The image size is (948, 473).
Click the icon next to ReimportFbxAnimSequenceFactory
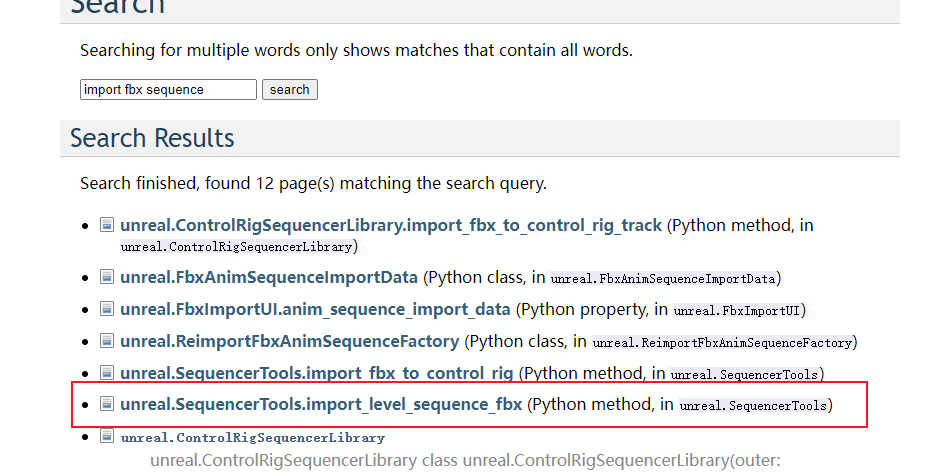coord(107,341)
